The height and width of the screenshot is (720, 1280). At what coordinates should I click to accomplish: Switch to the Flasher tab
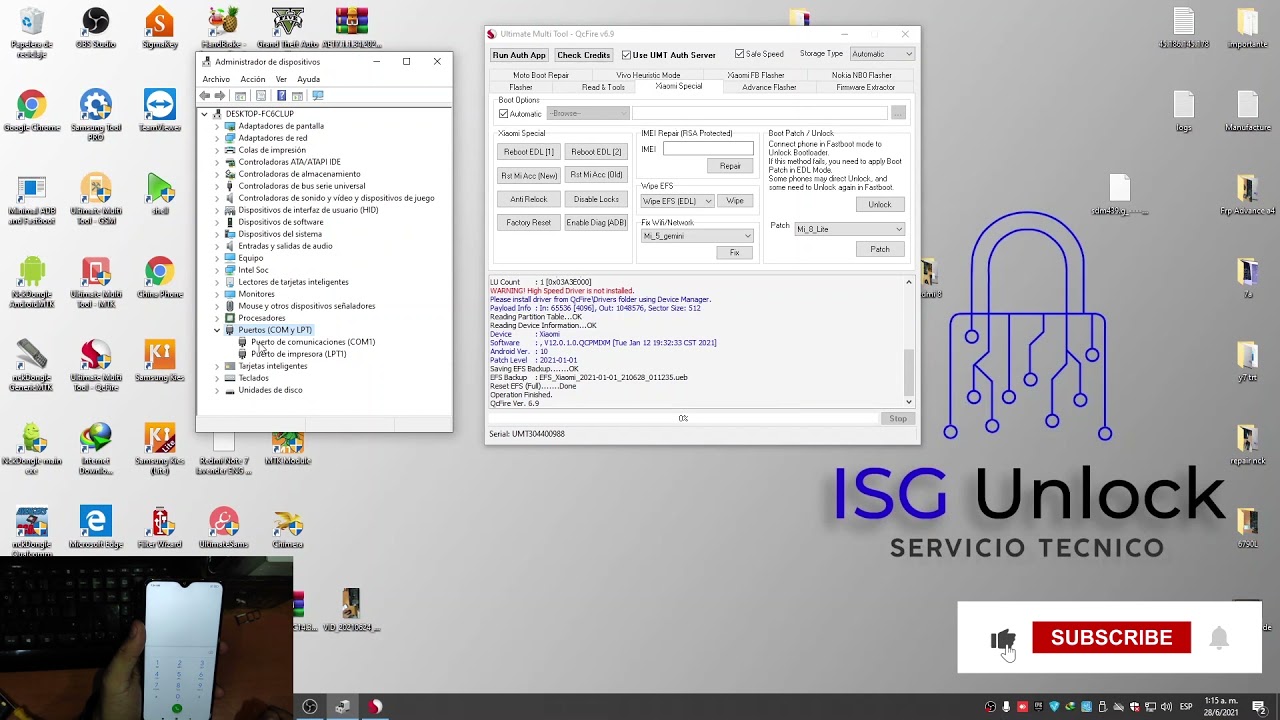(x=521, y=87)
